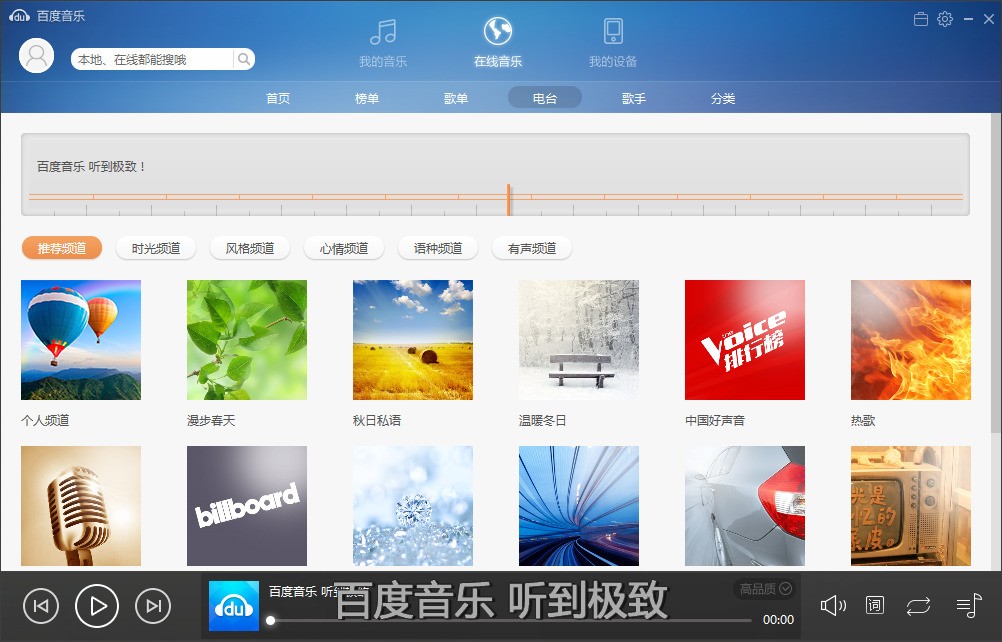The width and height of the screenshot is (1002, 642).
Task: Click the radio tuner dial bar
Action: coord(495,174)
